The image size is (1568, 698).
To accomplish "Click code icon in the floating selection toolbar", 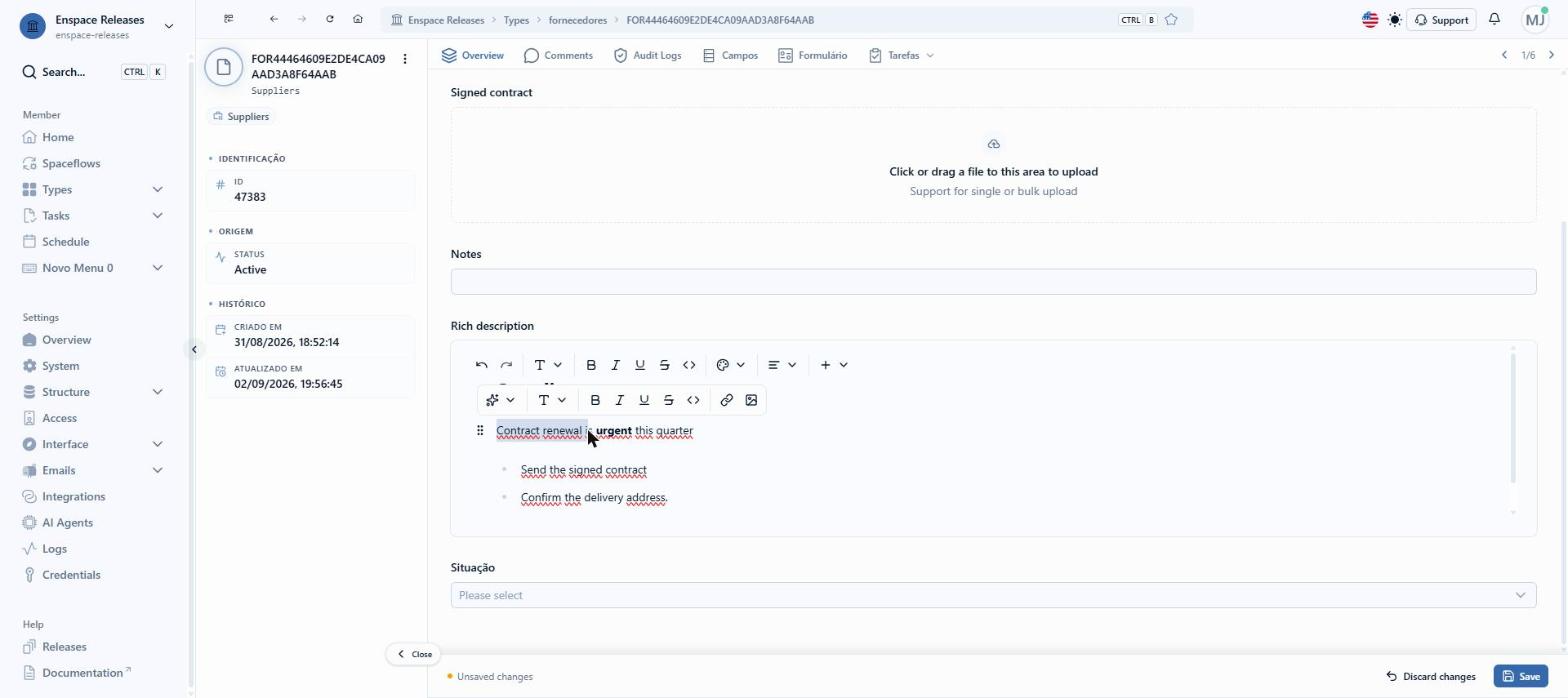I will click(693, 400).
